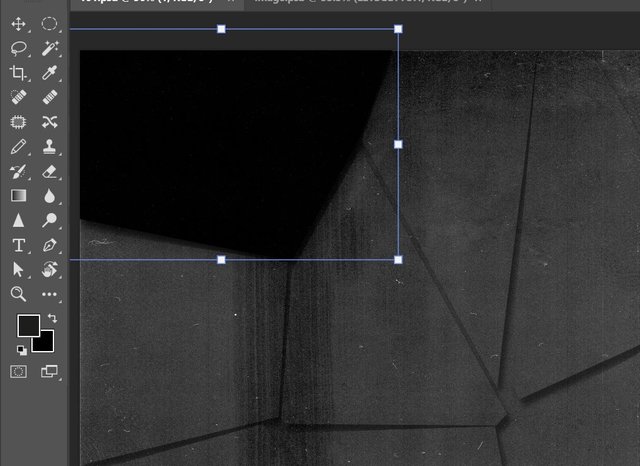This screenshot has width=640, height=466.
Task: Select the Move tool
Action: pyautogui.click(x=18, y=24)
